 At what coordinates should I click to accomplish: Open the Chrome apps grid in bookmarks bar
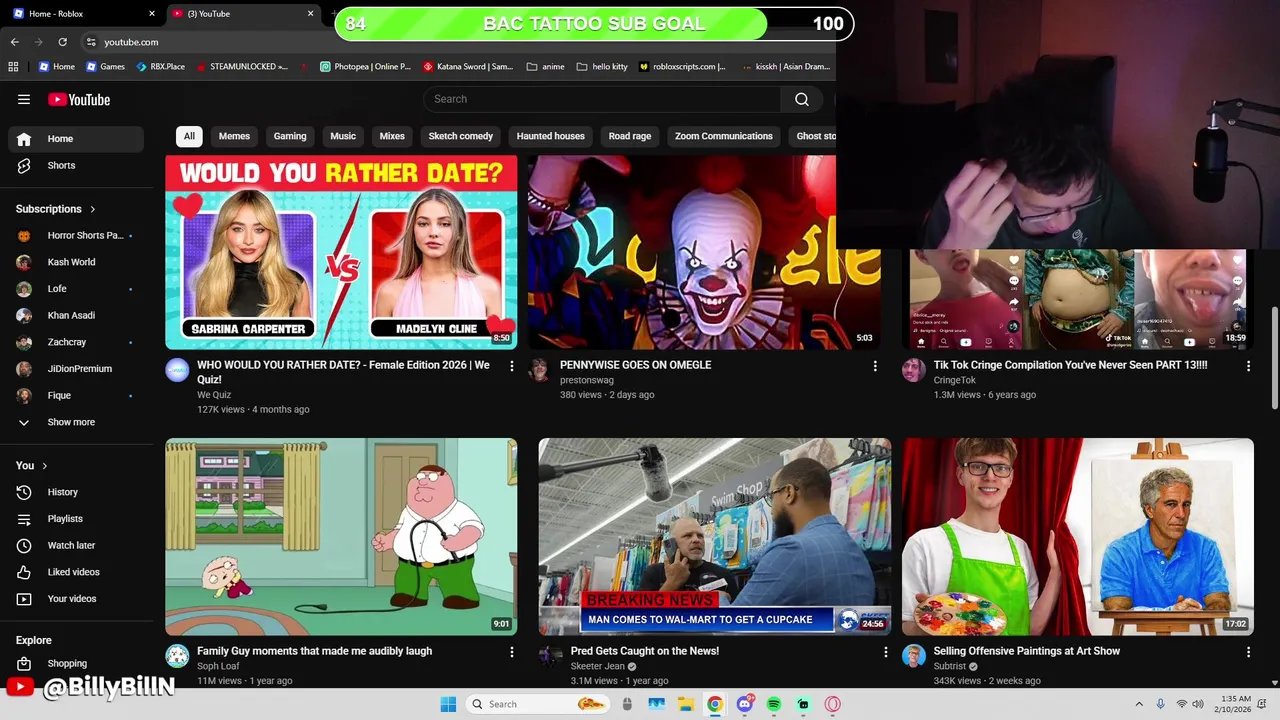click(13, 67)
